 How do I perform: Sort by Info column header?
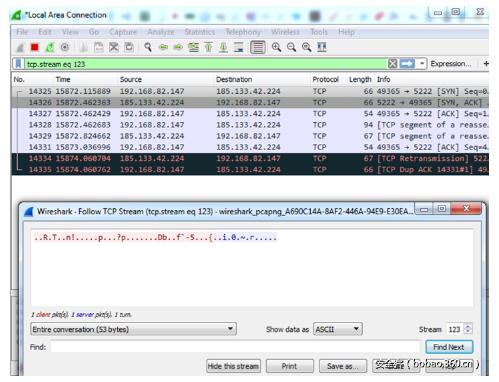383,79
